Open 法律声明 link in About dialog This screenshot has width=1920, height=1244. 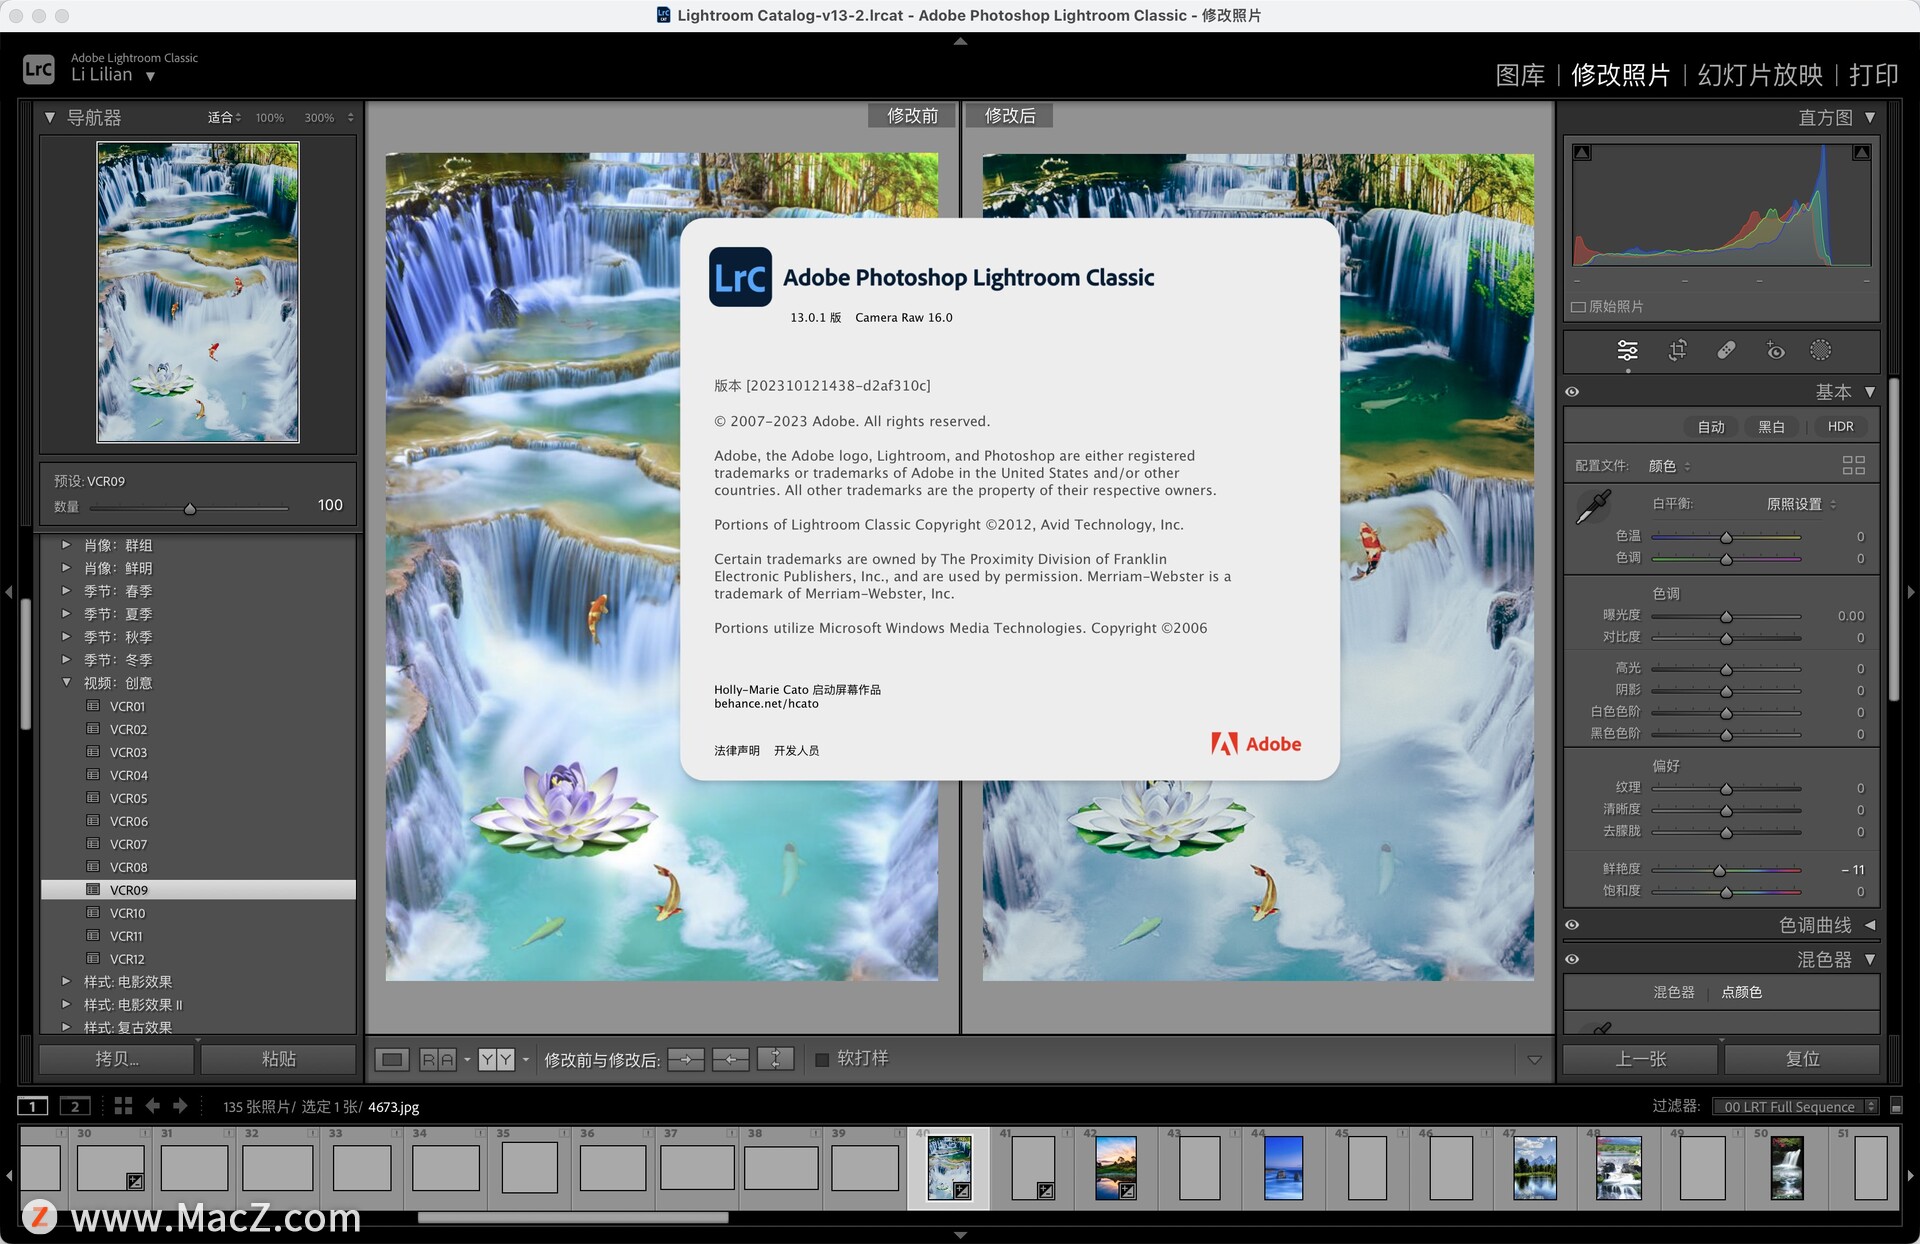737,750
